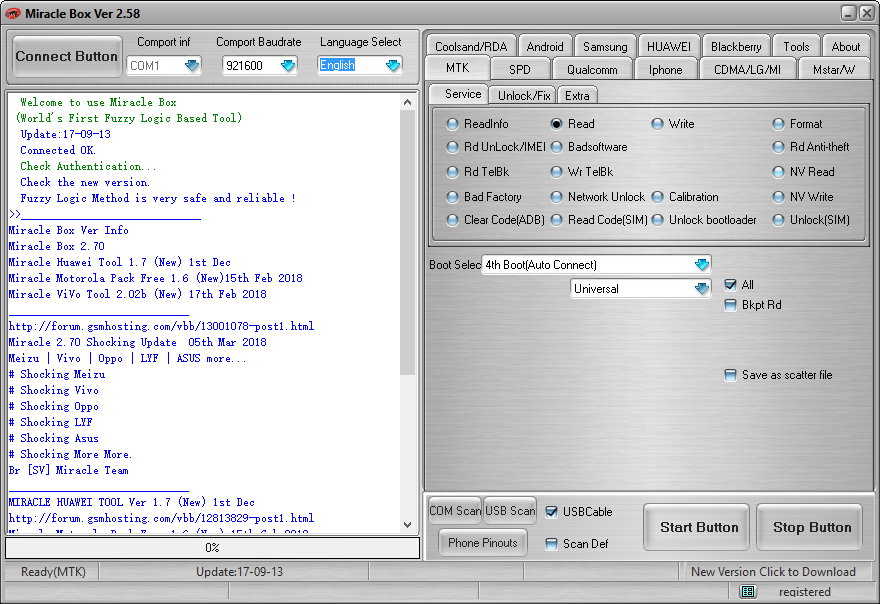This screenshot has width=880, height=604.
Task: Click the Stop Button
Action: pyautogui.click(x=809, y=527)
